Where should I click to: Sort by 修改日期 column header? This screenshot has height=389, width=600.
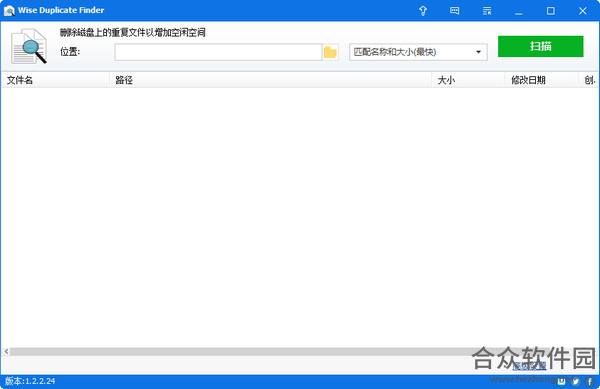pyautogui.click(x=541, y=80)
